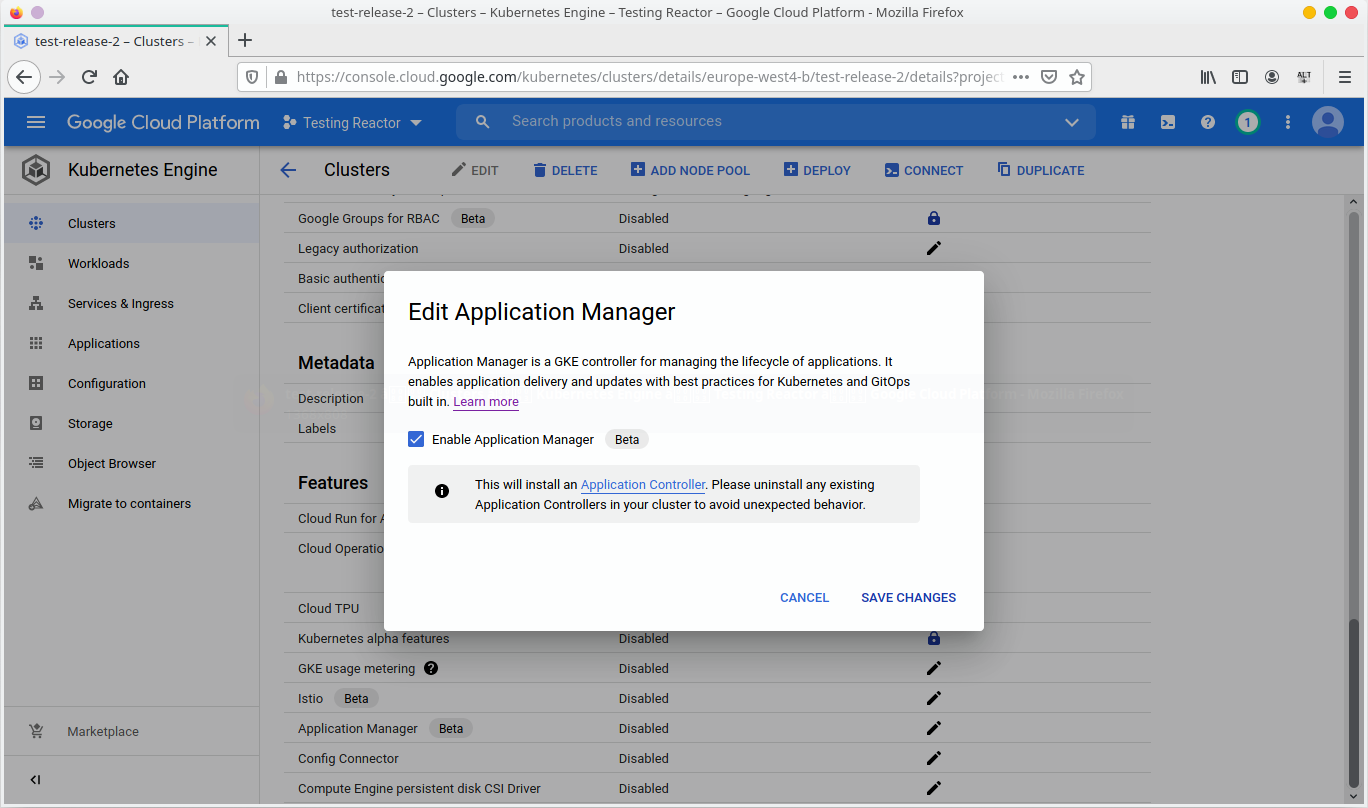Screen dimensions: 1368x808
Task: Expand the search bar dropdown arrow
Action: (1072, 122)
